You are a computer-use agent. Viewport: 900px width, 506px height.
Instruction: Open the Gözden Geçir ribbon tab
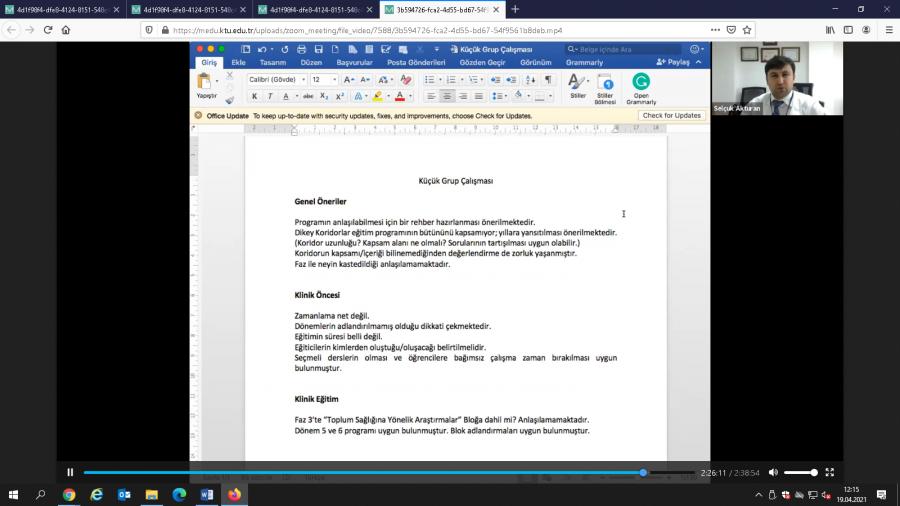pyautogui.click(x=489, y=62)
